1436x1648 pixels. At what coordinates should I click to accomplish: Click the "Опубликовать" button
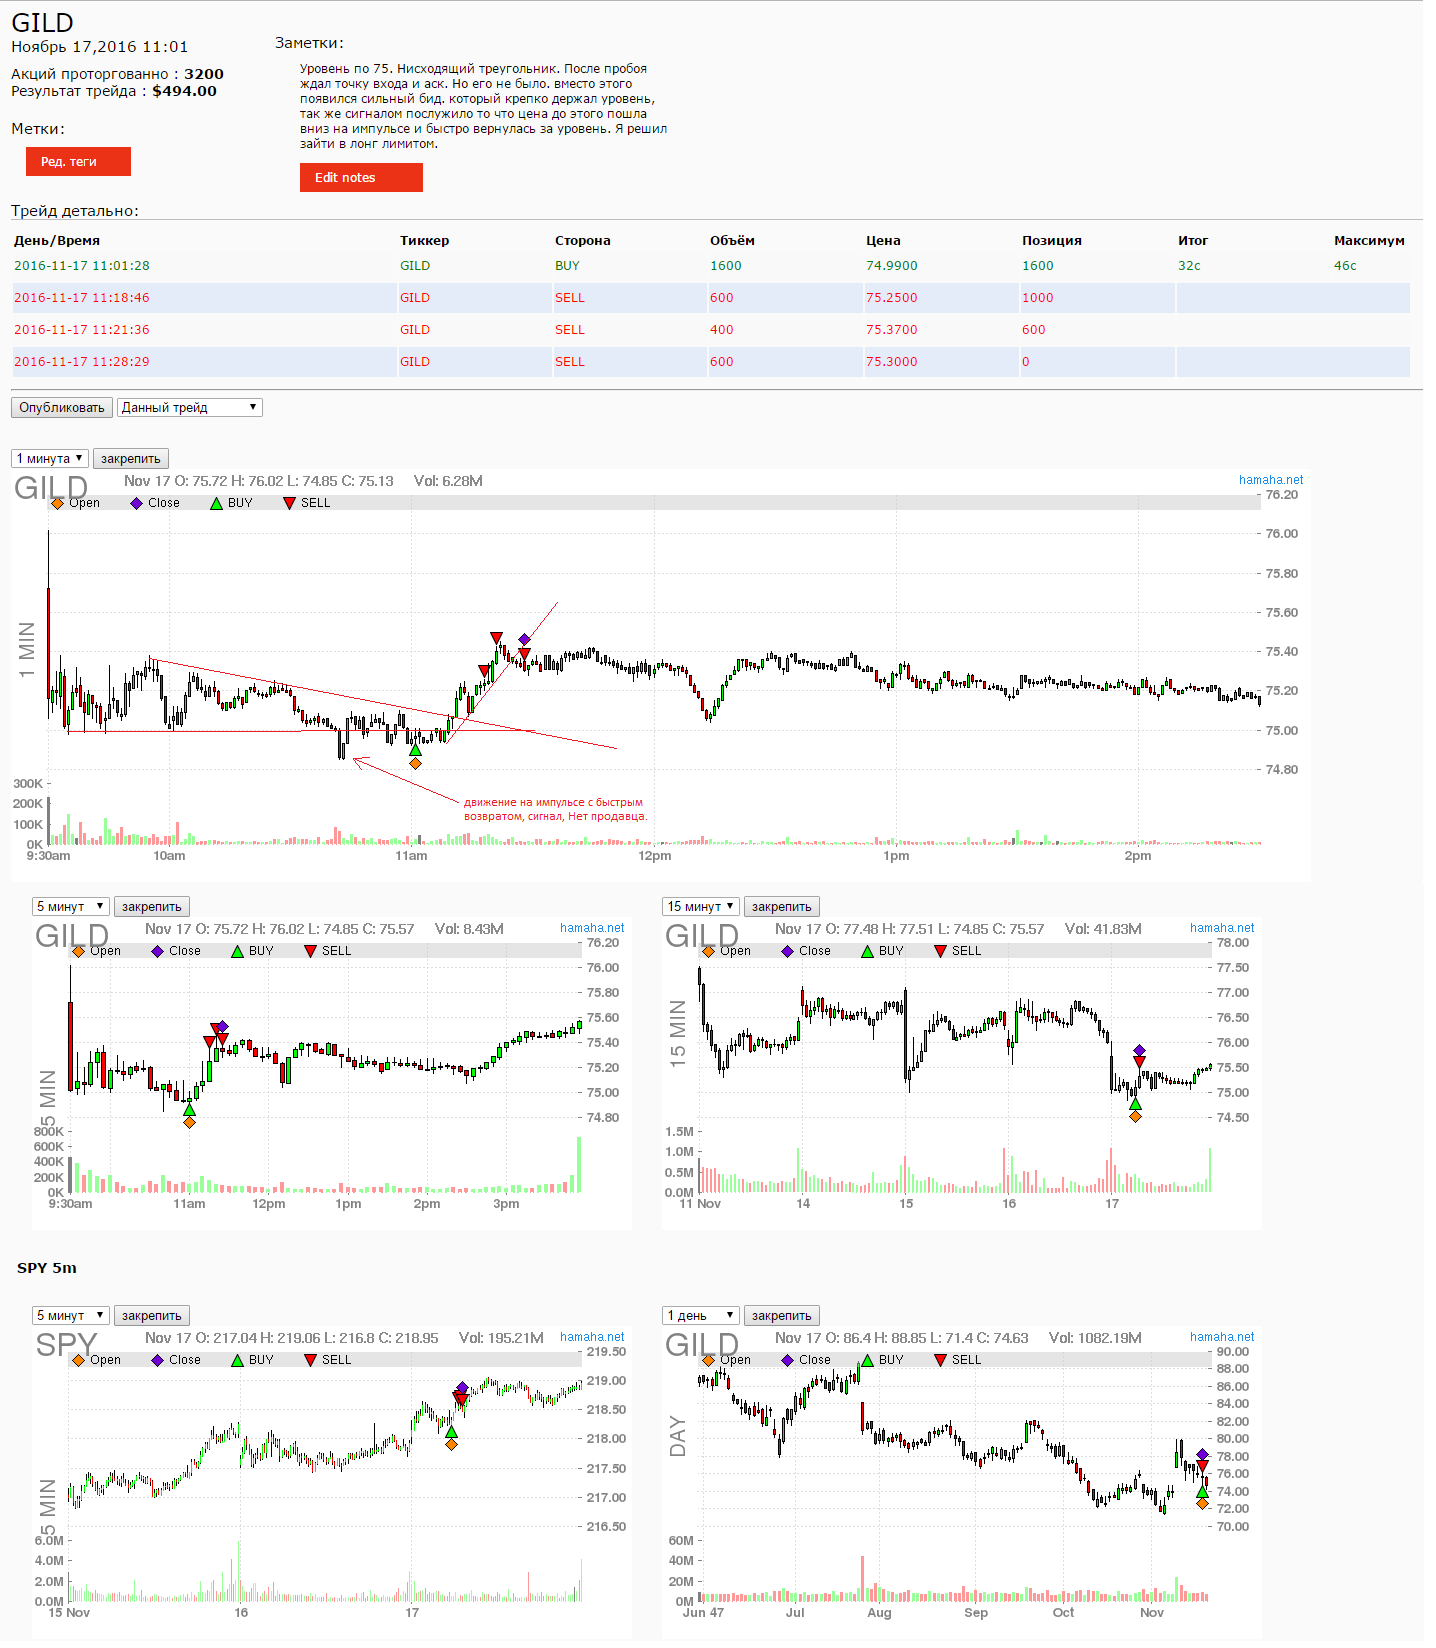coord(62,407)
